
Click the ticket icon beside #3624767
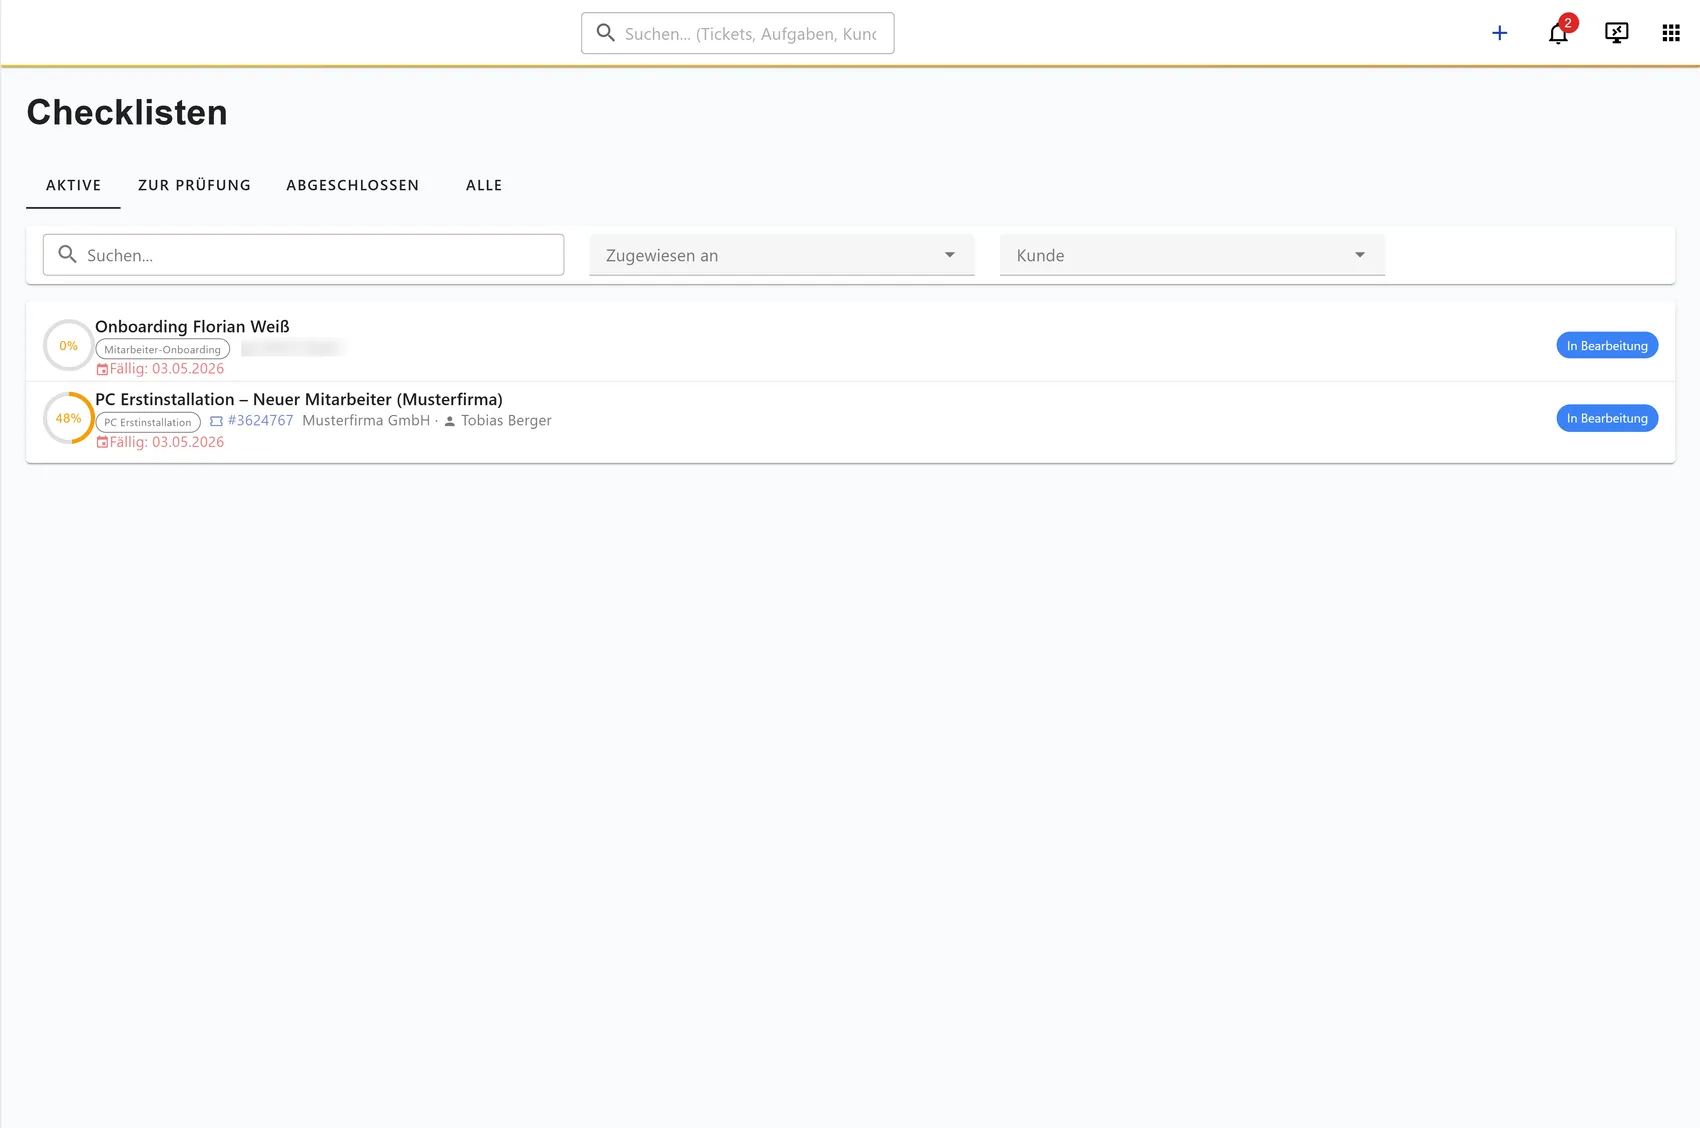pos(216,421)
